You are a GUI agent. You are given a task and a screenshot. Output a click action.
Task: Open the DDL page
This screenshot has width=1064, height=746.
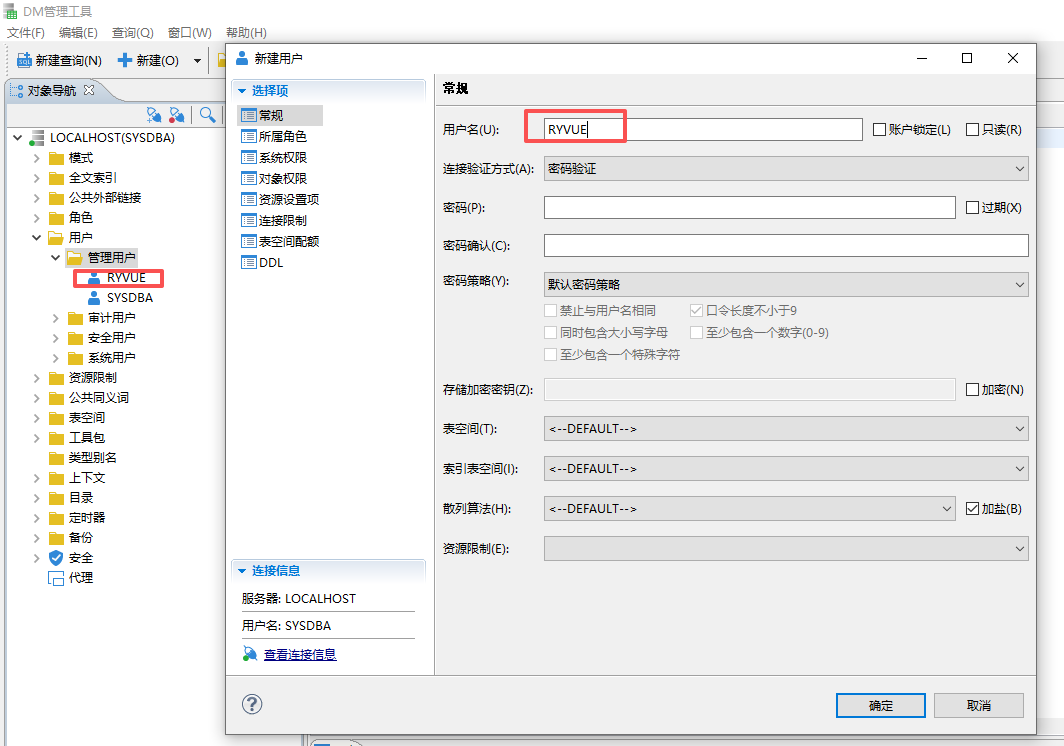click(x=263, y=263)
